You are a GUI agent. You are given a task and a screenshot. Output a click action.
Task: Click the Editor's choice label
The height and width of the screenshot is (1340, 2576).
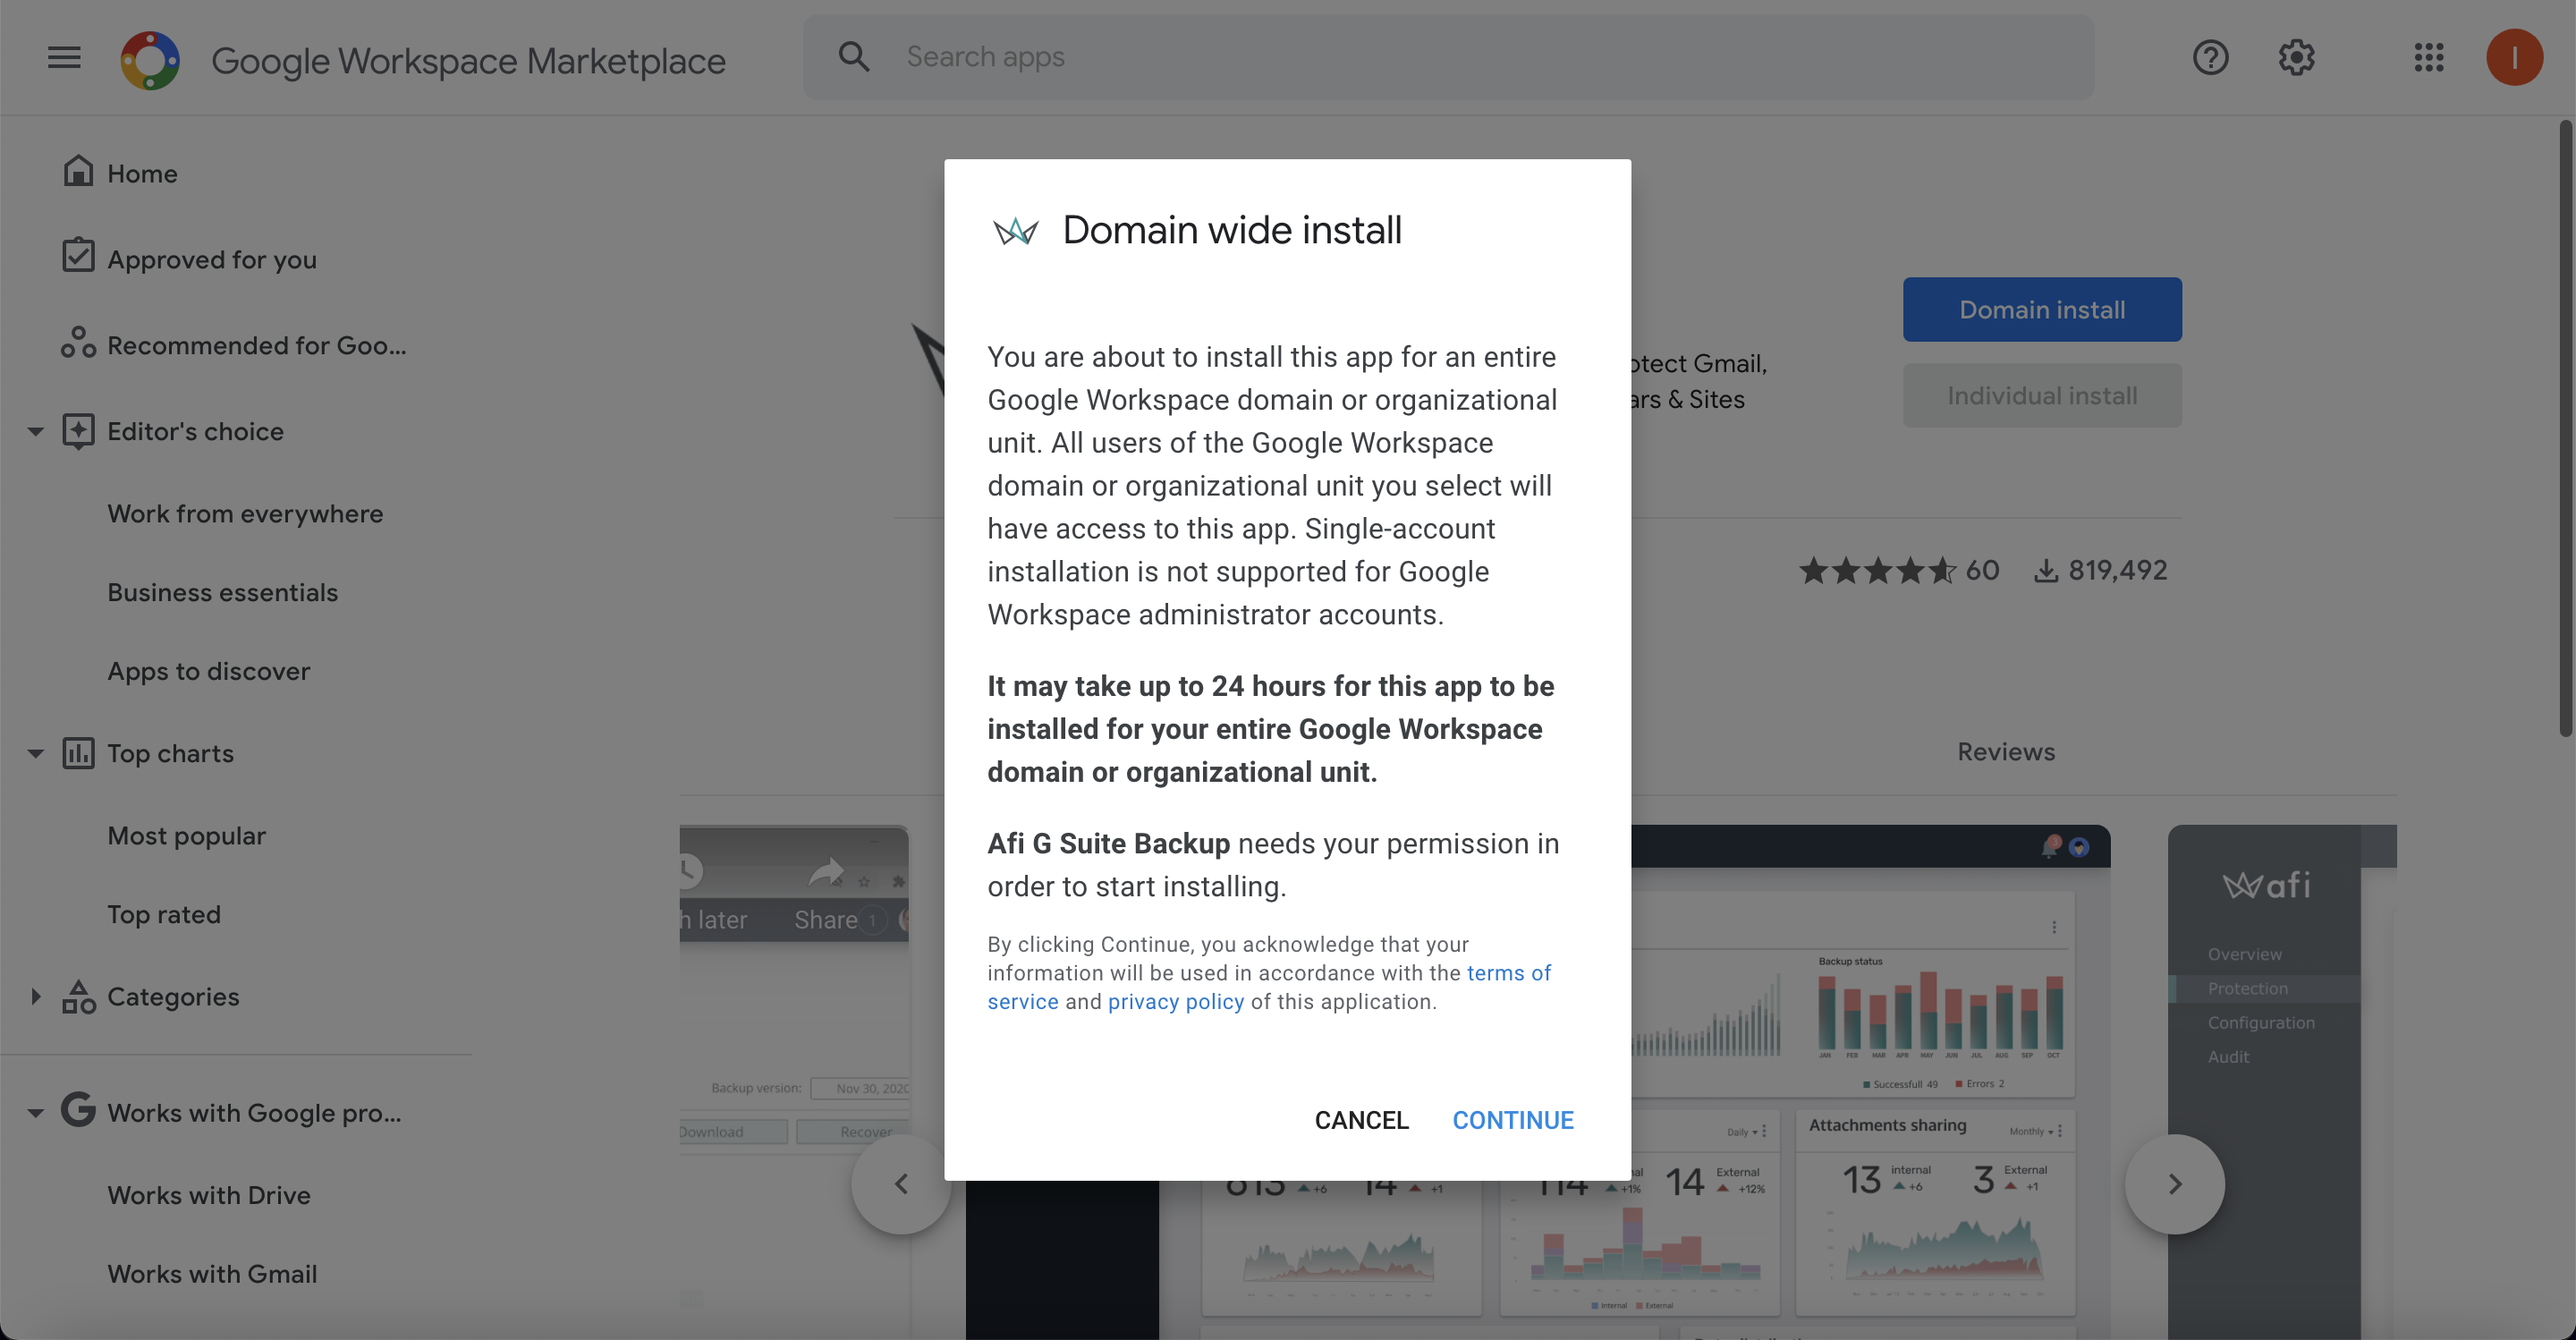tap(195, 431)
